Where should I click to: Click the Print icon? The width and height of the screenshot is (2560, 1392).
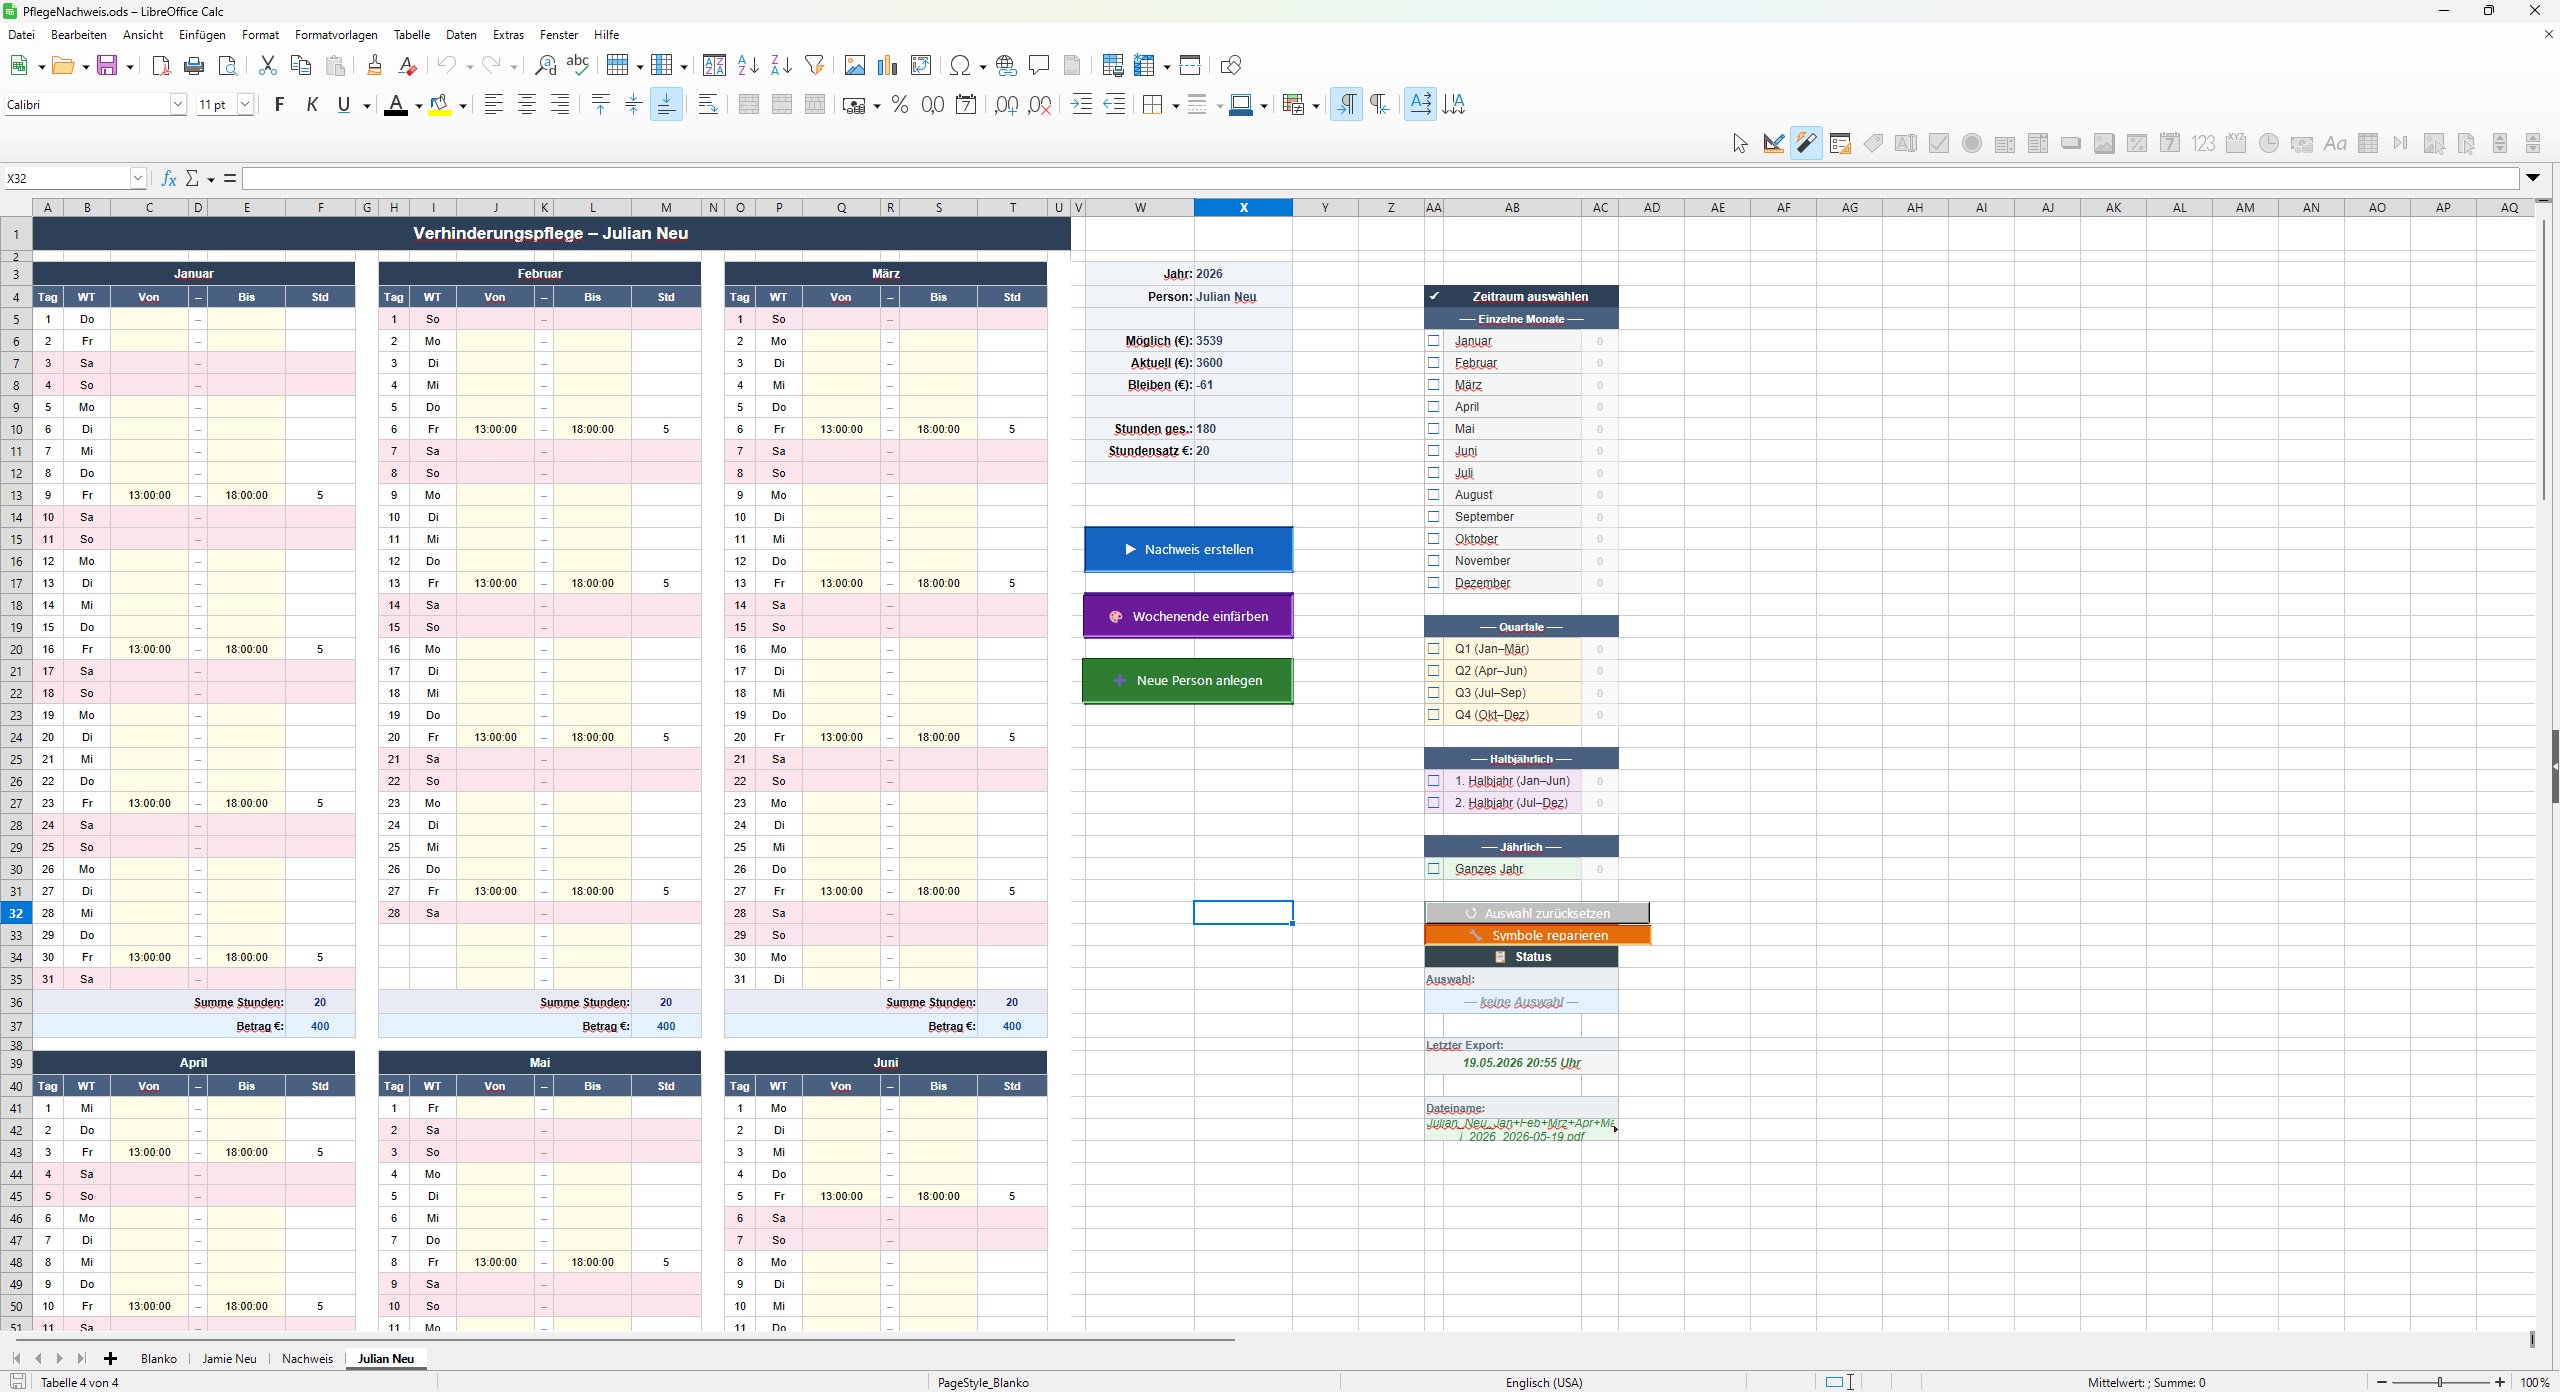[x=194, y=66]
